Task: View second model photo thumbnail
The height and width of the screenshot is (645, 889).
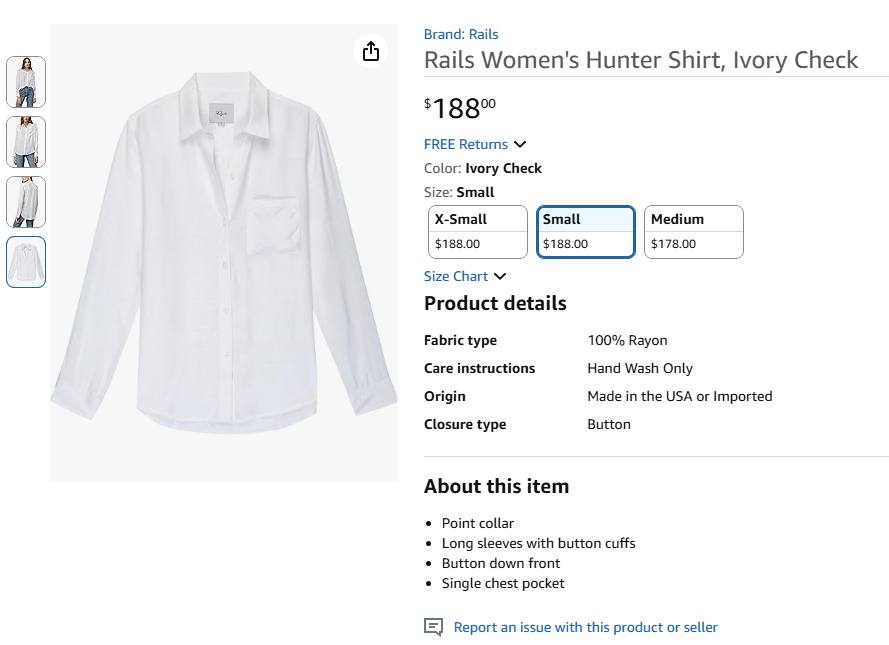Action: (x=26, y=142)
